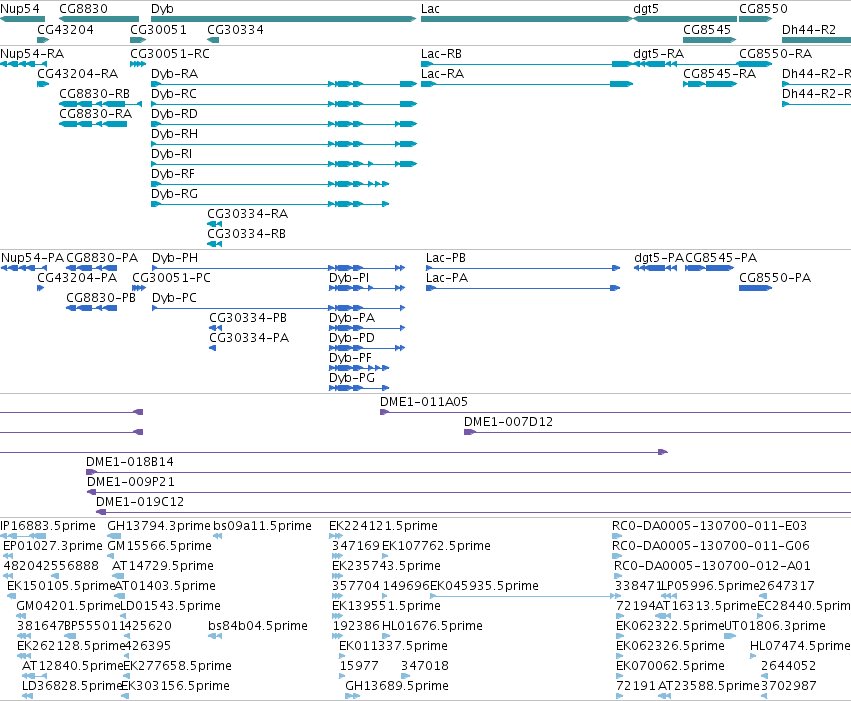Select the CG8545-RA transcript label

click(x=720, y=74)
